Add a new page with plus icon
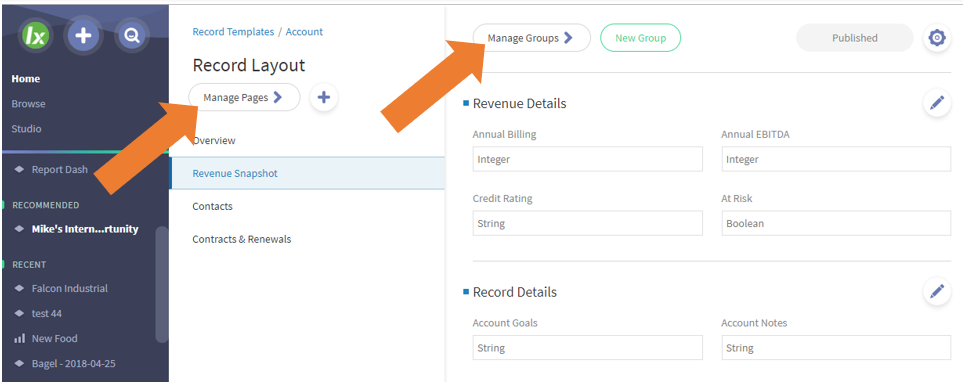 click(x=324, y=97)
